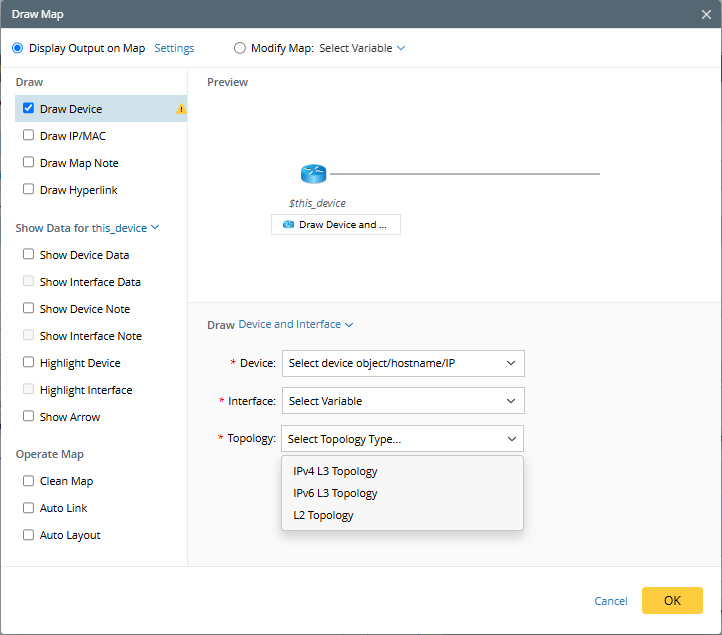Viewport: 722px width, 635px height.
Task: Tick the Auto Layout checkbox
Action: [28, 535]
